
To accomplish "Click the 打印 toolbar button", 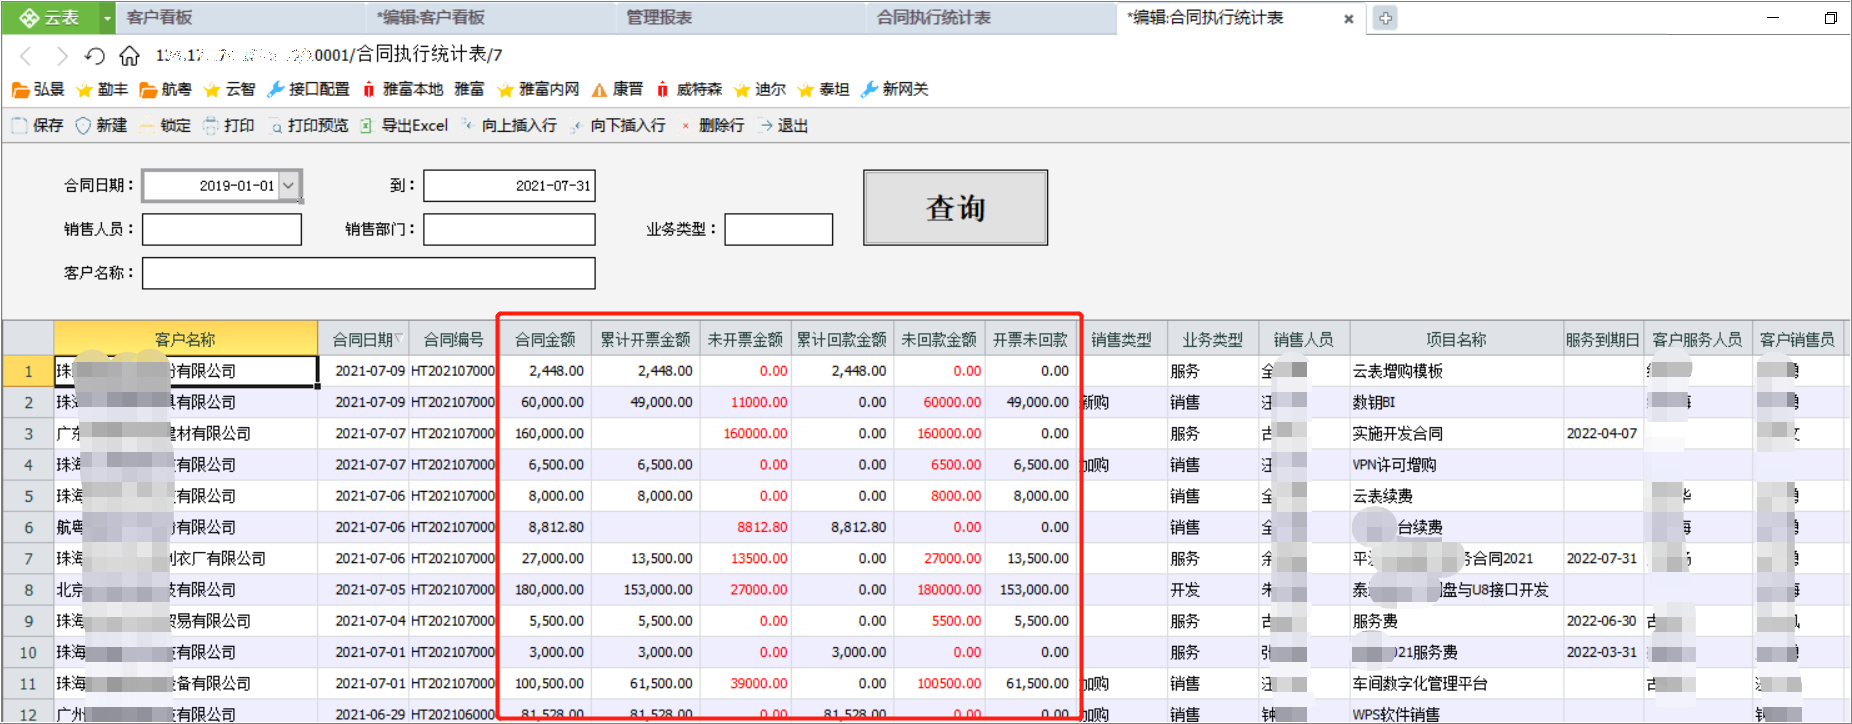I will coord(229,125).
